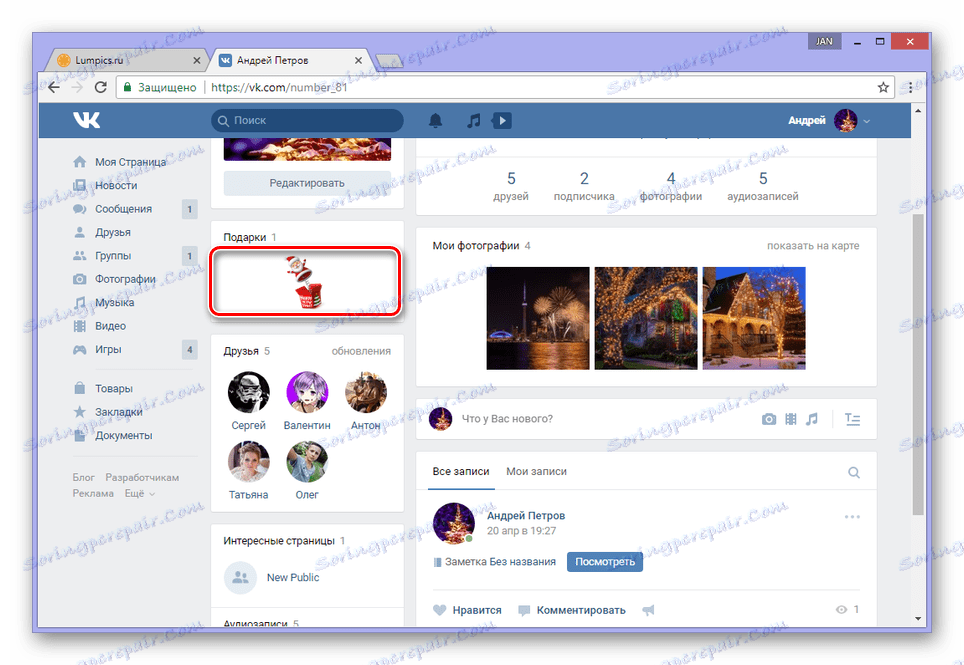The height and width of the screenshot is (665, 964).
Task: Click Комментировать under post
Action: (572, 610)
